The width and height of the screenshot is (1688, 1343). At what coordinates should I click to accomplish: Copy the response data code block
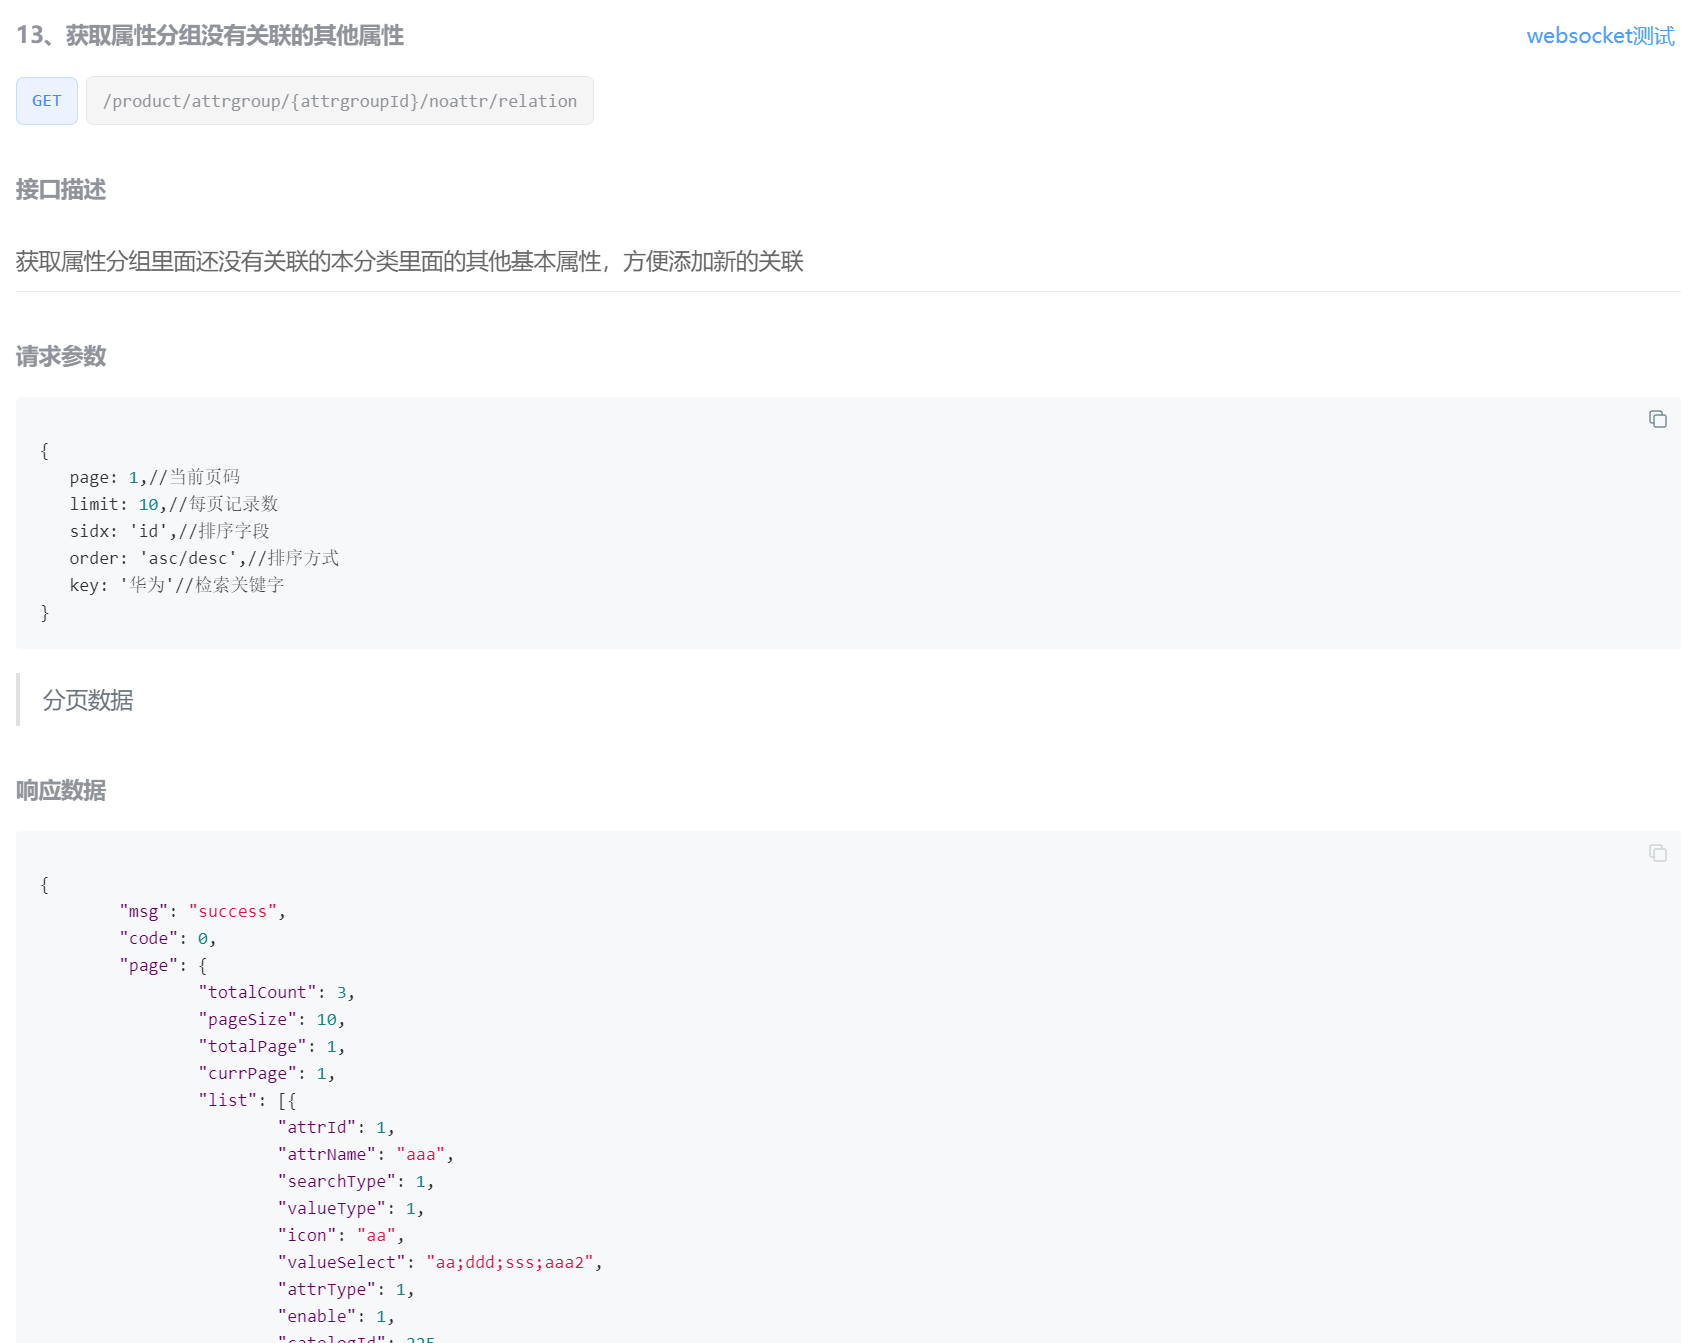point(1657,853)
